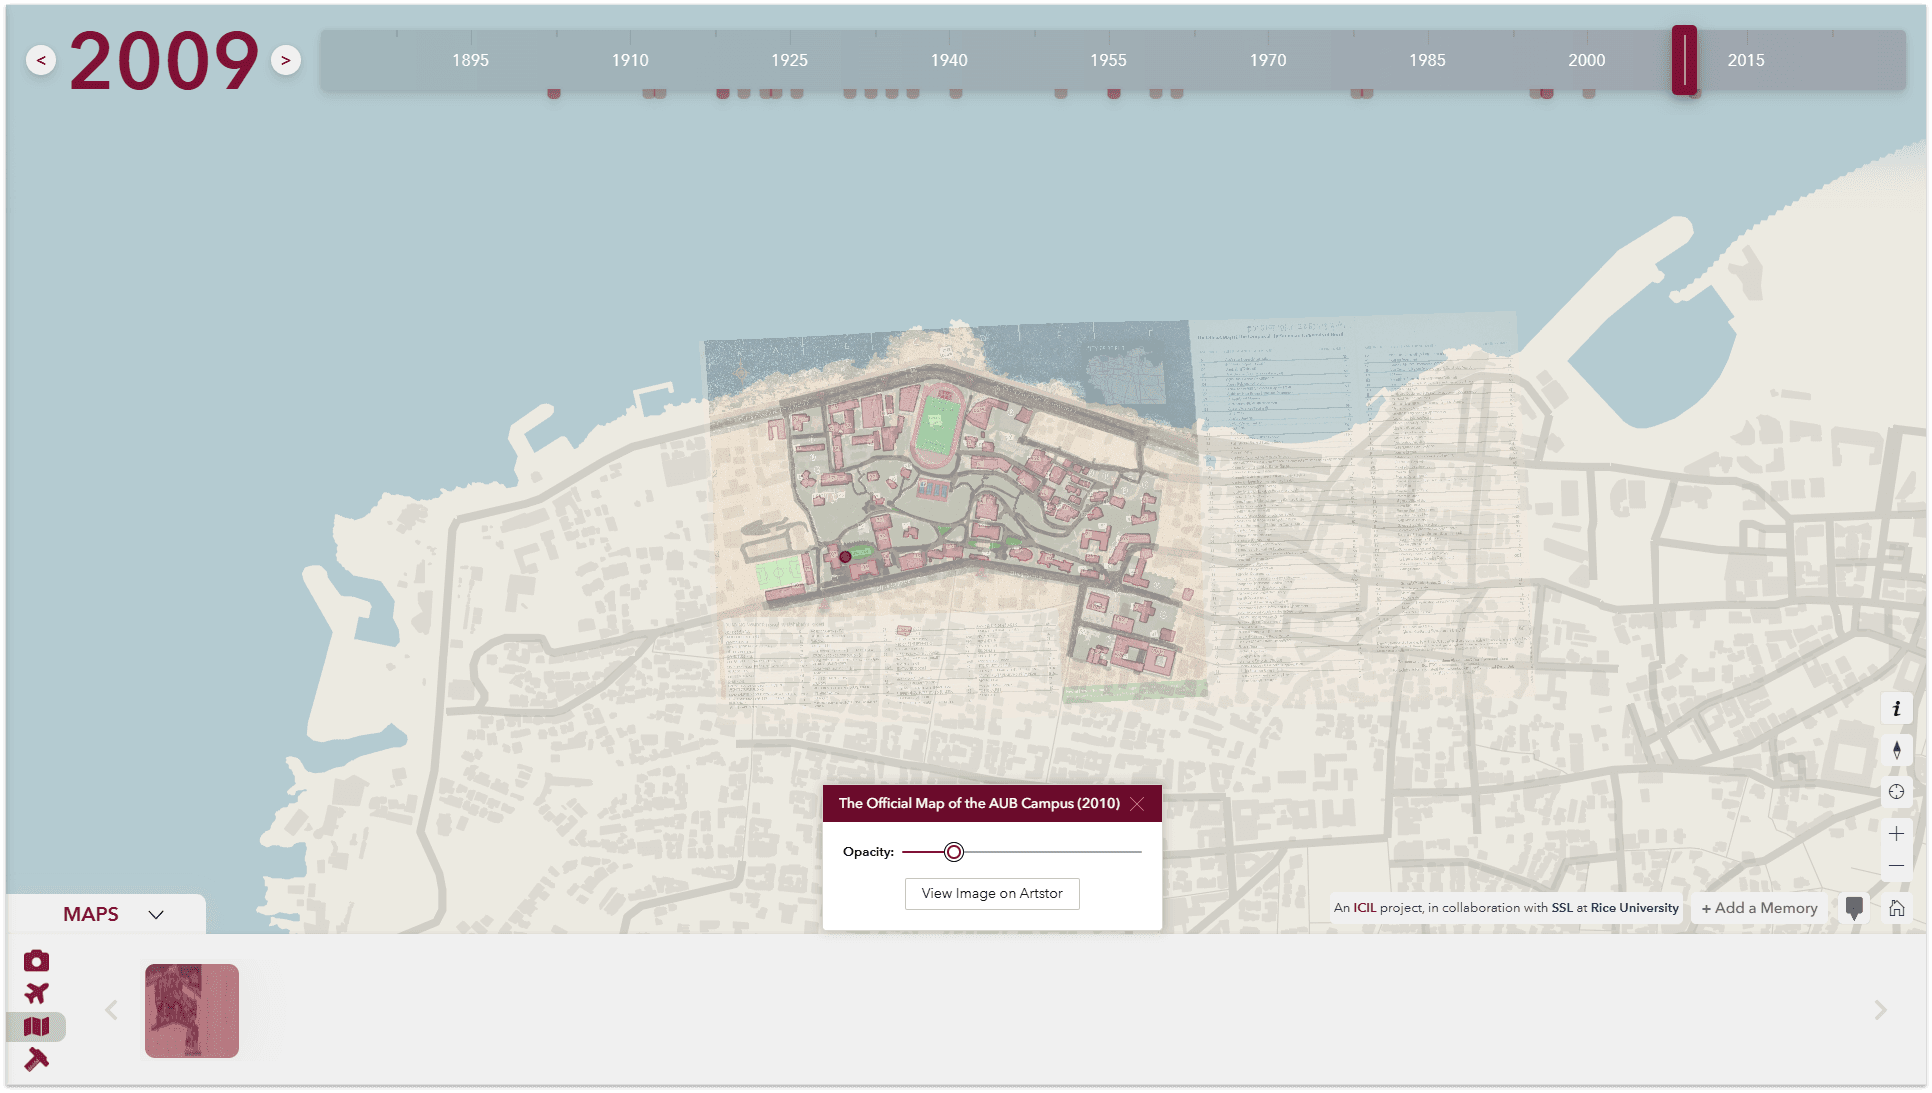
Task: Click the dark red marker on campus map
Action: pyautogui.click(x=845, y=557)
